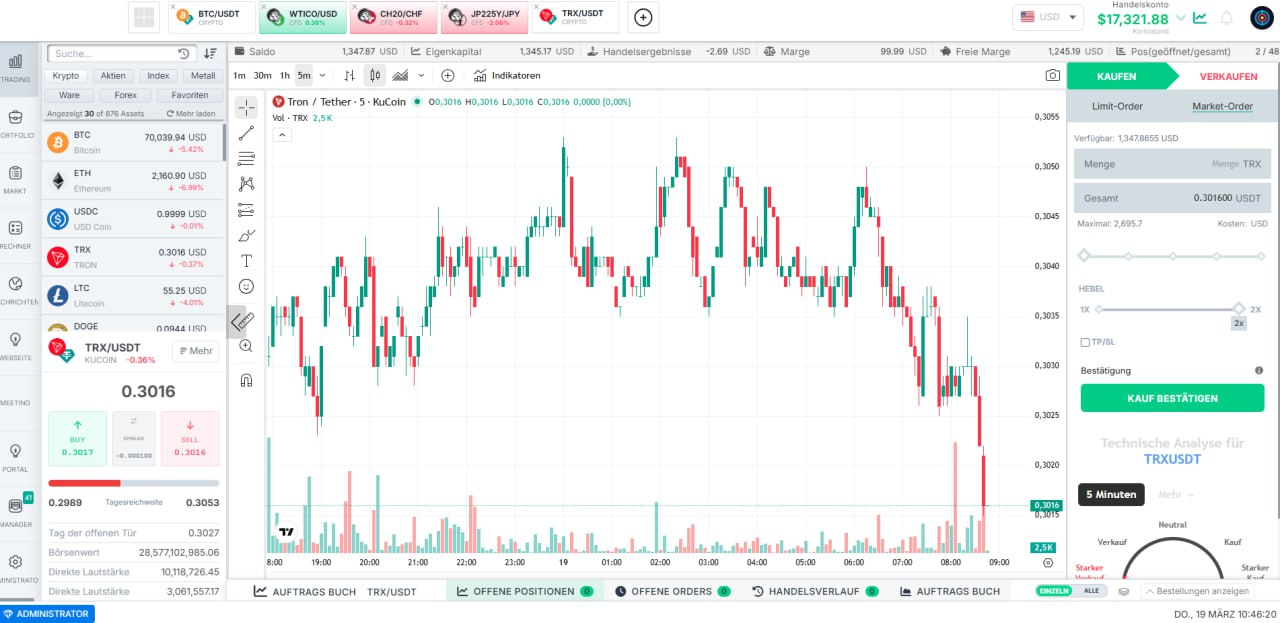Activate the magnet snapping tool

pyautogui.click(x=246, y=380)
